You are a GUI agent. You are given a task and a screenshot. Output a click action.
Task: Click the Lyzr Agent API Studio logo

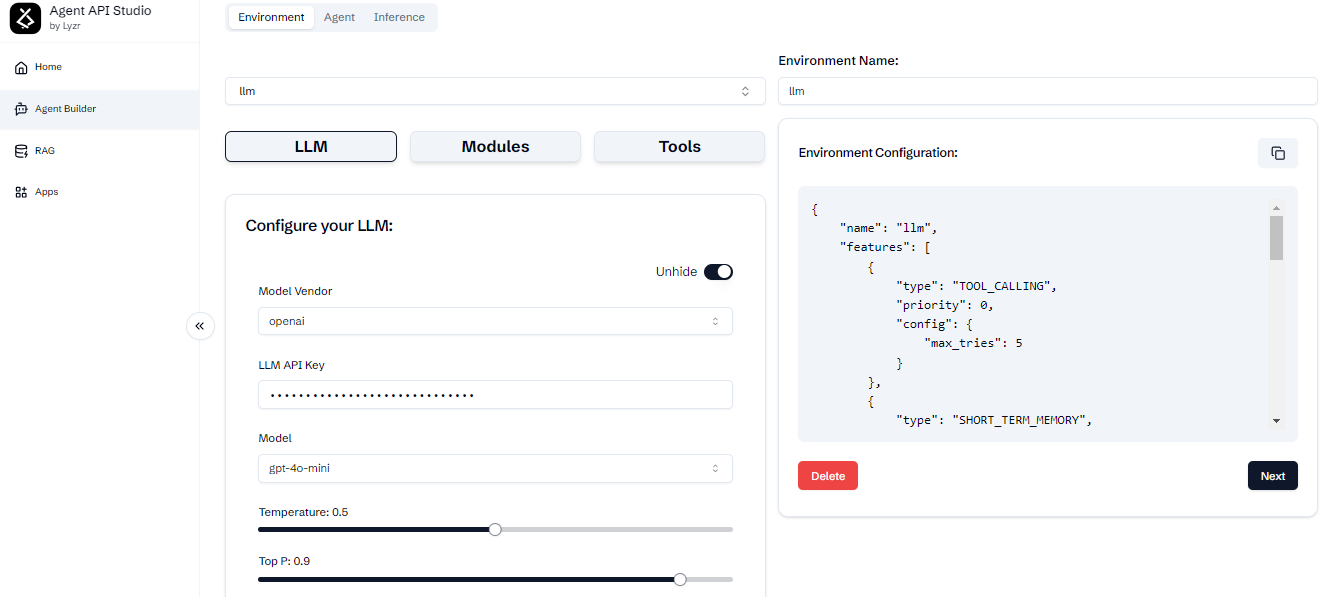pos(25,17)
